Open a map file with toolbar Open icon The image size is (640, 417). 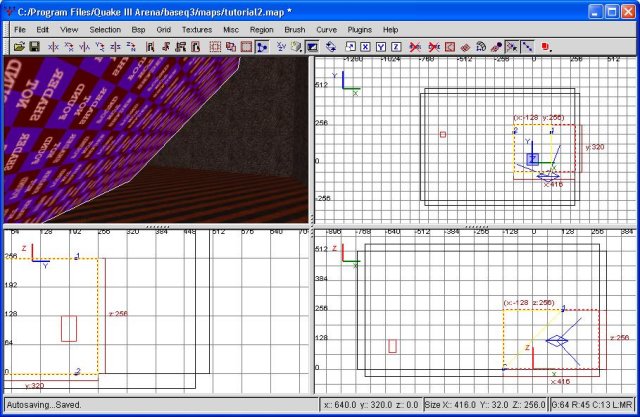(x=19, y=47)
